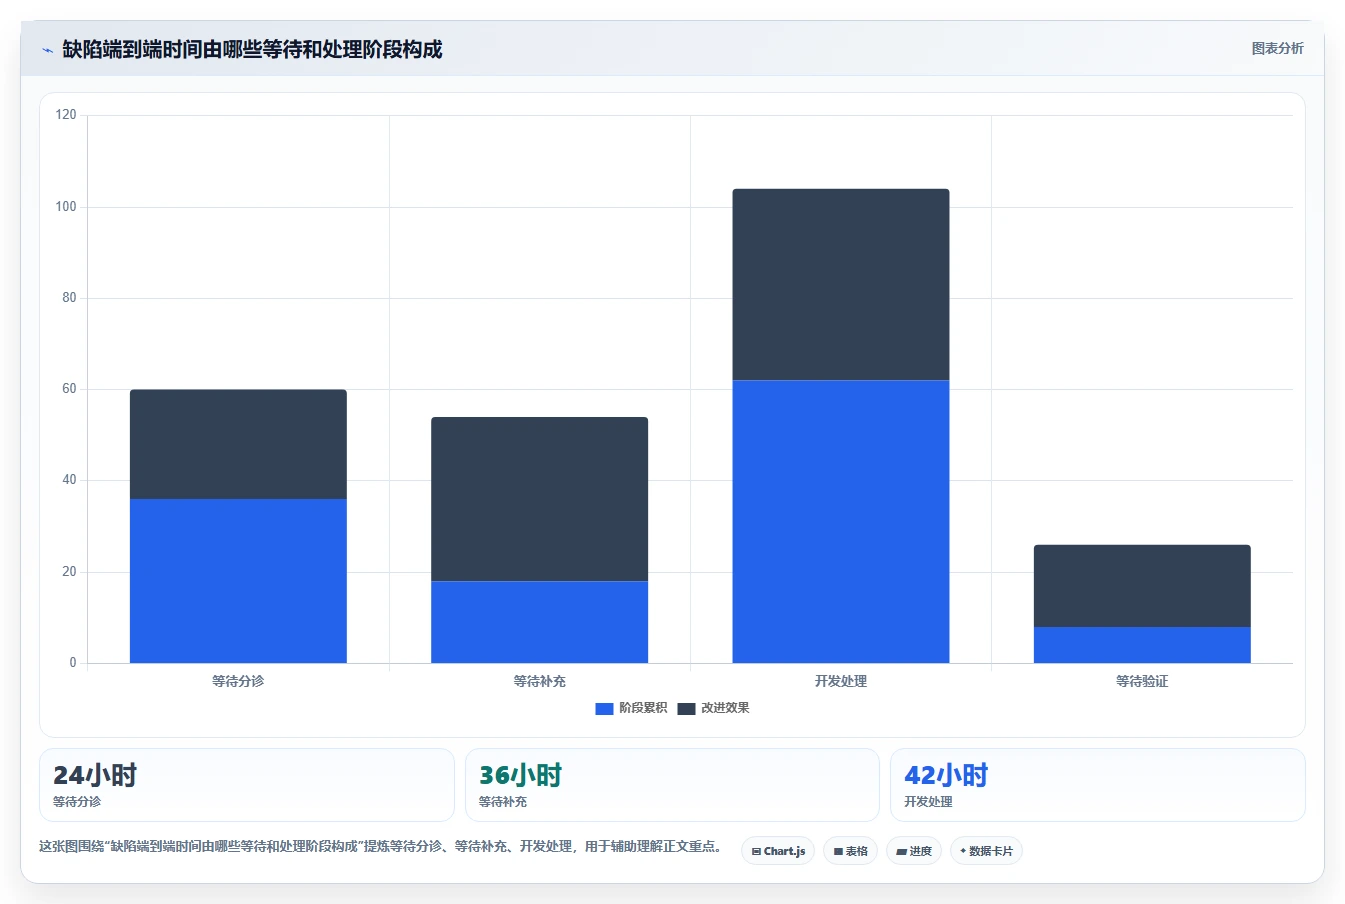
Task: Click the 40 y-axis tick label
Action: (x=69, y=480)
